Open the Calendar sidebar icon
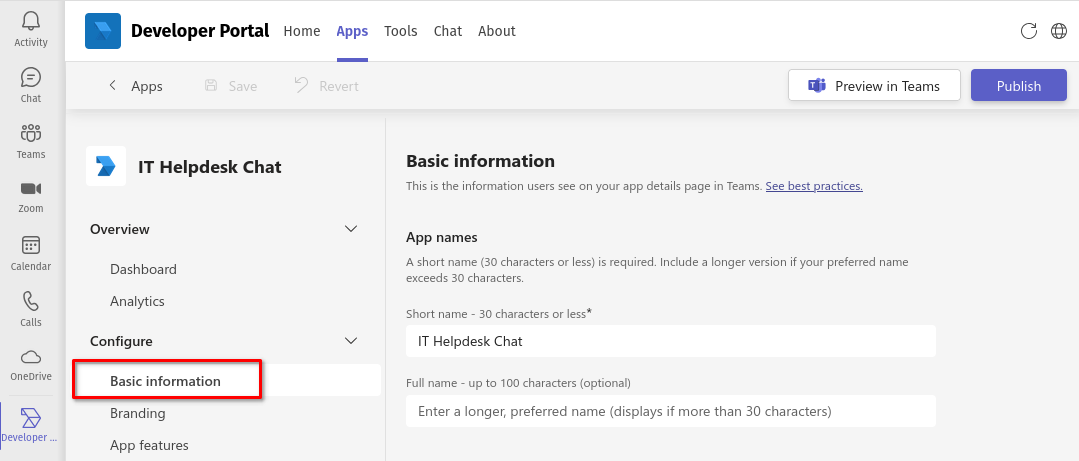Viewport: 1079px width, 461px height. 31,245
